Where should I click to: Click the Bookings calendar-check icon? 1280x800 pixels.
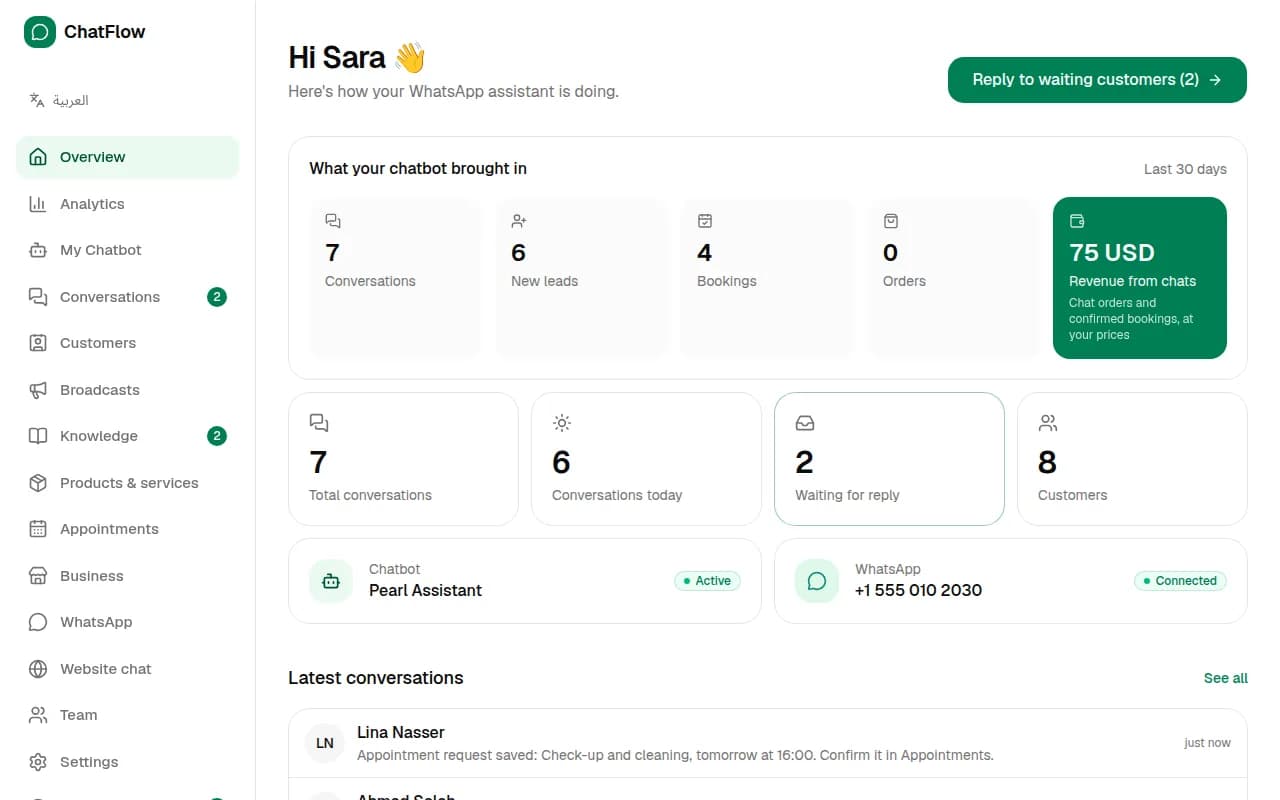[x=705, y=221]
